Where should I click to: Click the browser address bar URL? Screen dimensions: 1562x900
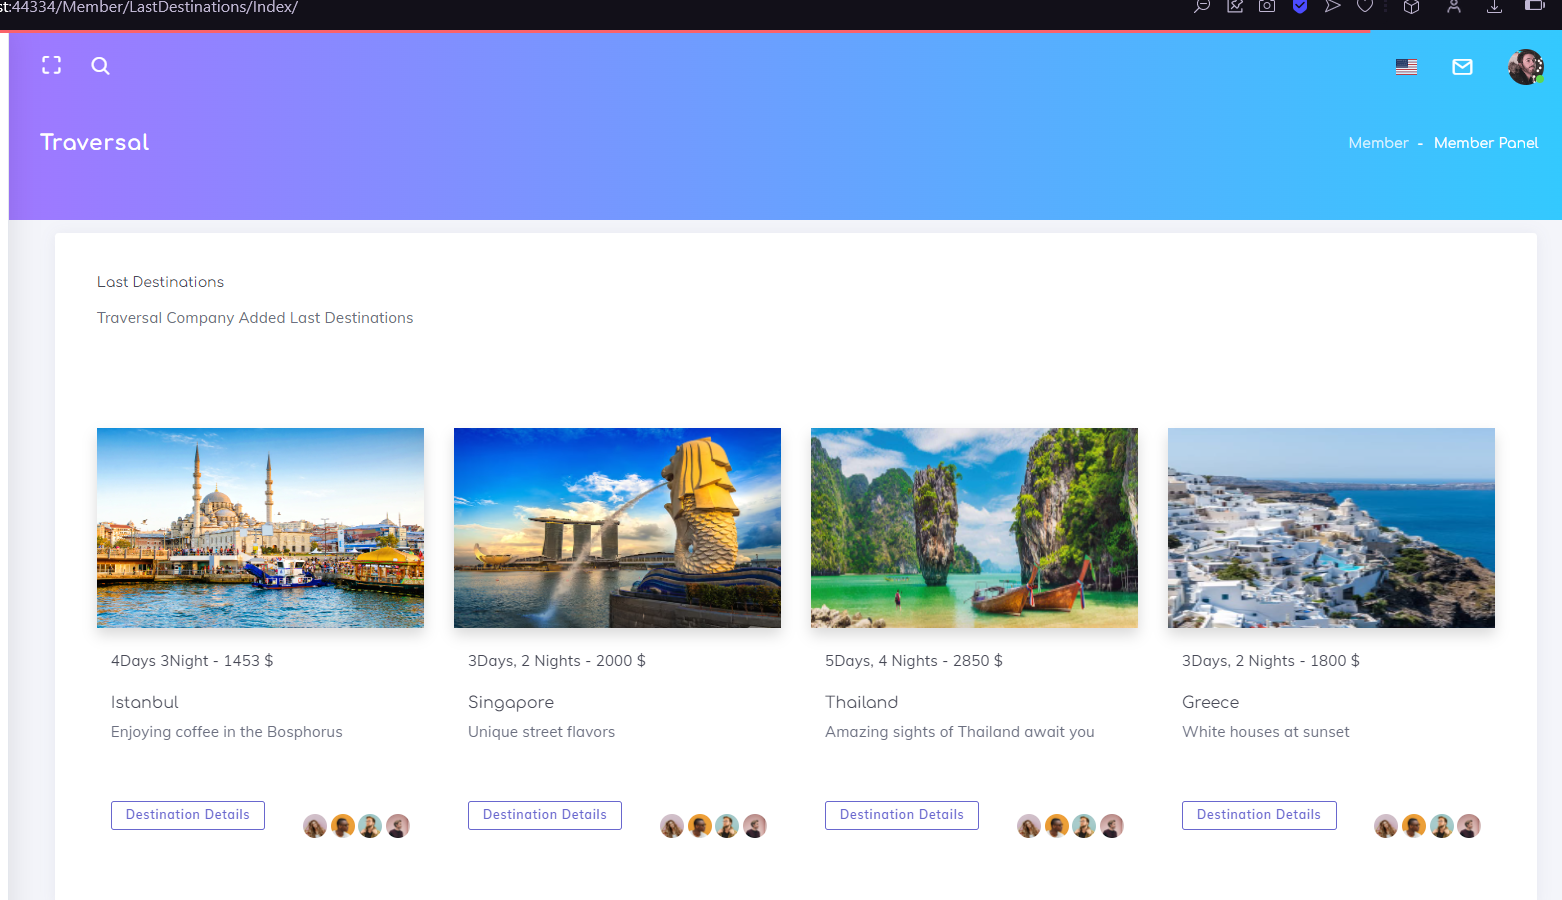click(x=149, y=7)
